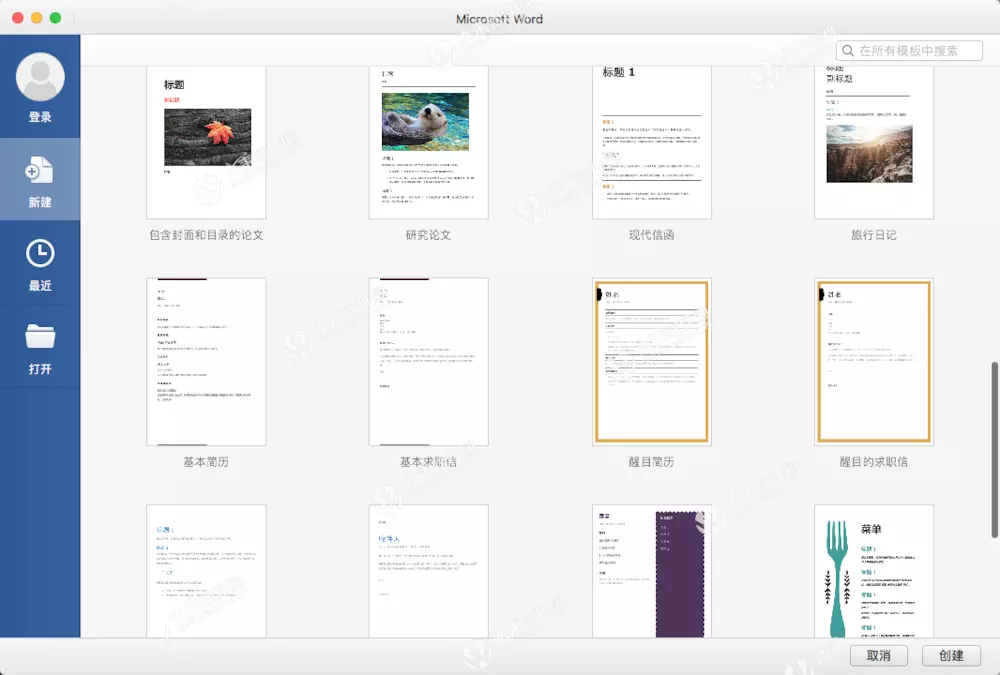The image size is (1000, 675).
Task: Select the bottom-row template with blue 标题 heading
Action: click(x=206, y=571)
